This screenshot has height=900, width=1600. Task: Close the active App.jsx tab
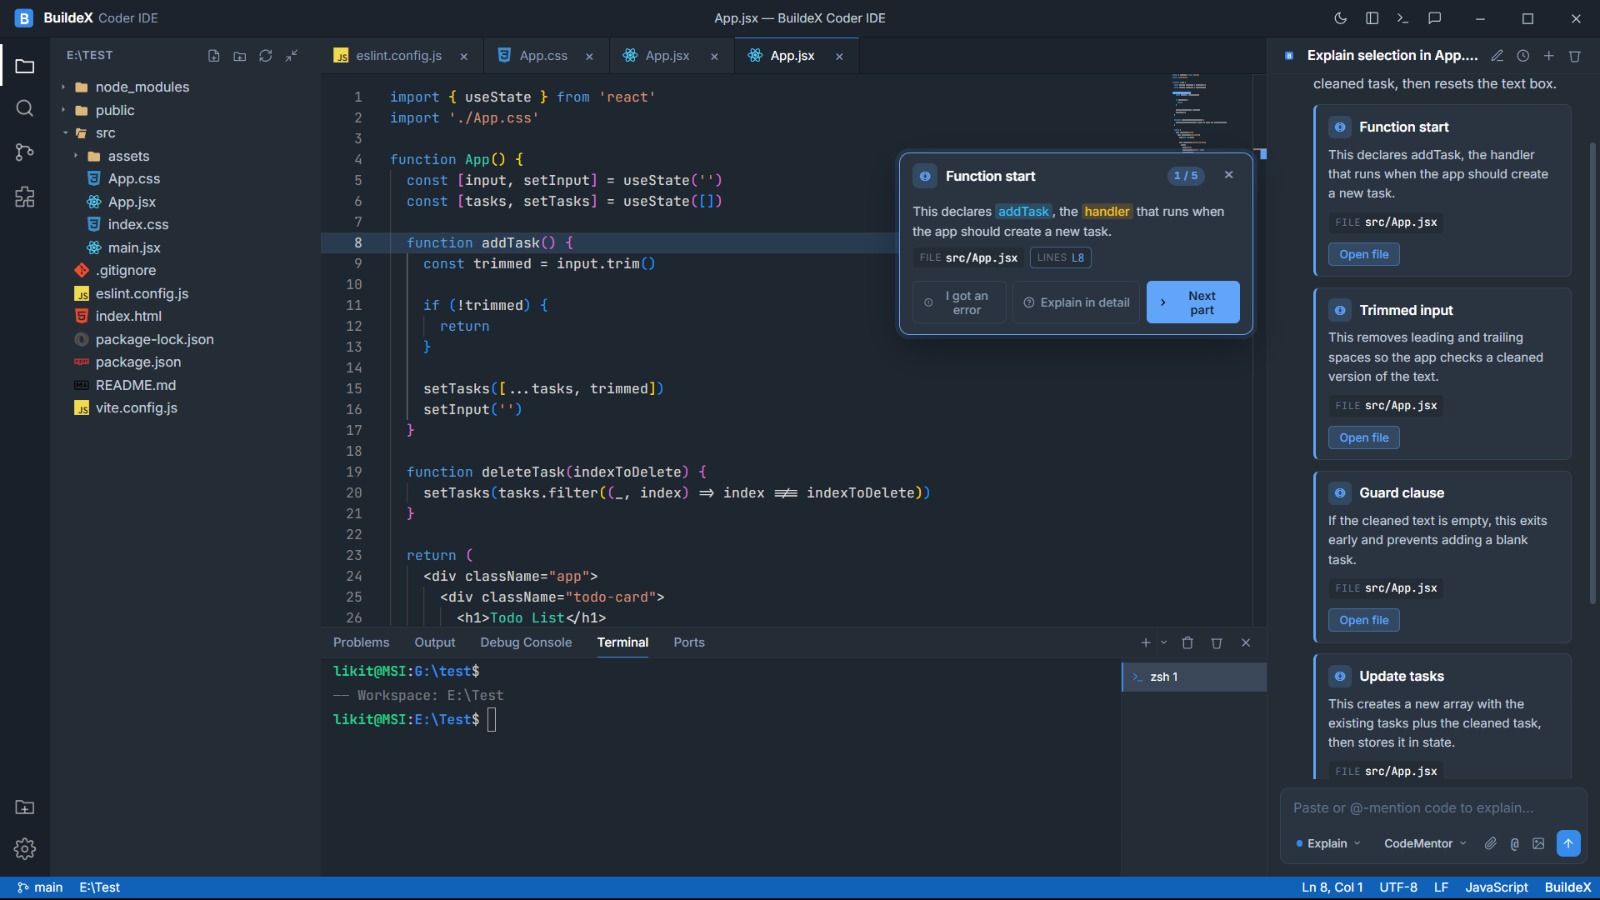[x=840, y=57]
